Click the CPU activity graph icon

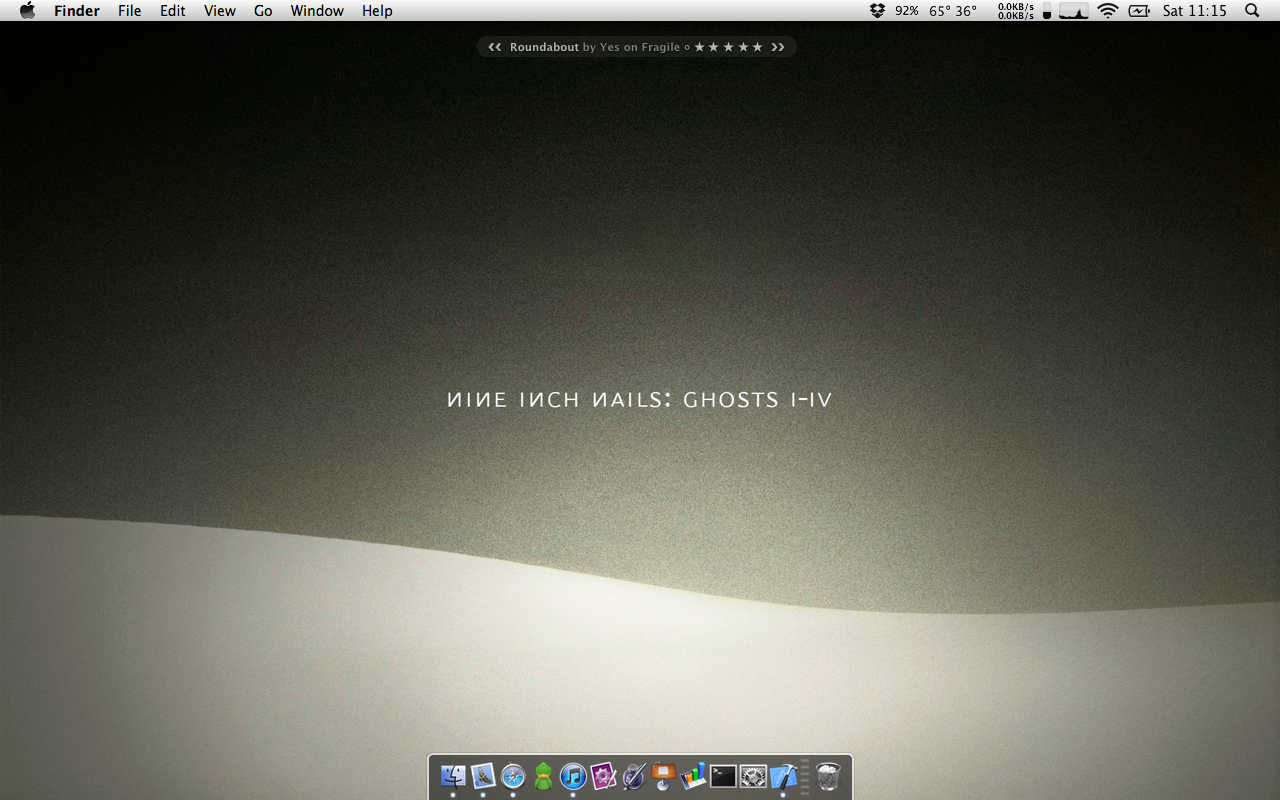pos(1074,11)
